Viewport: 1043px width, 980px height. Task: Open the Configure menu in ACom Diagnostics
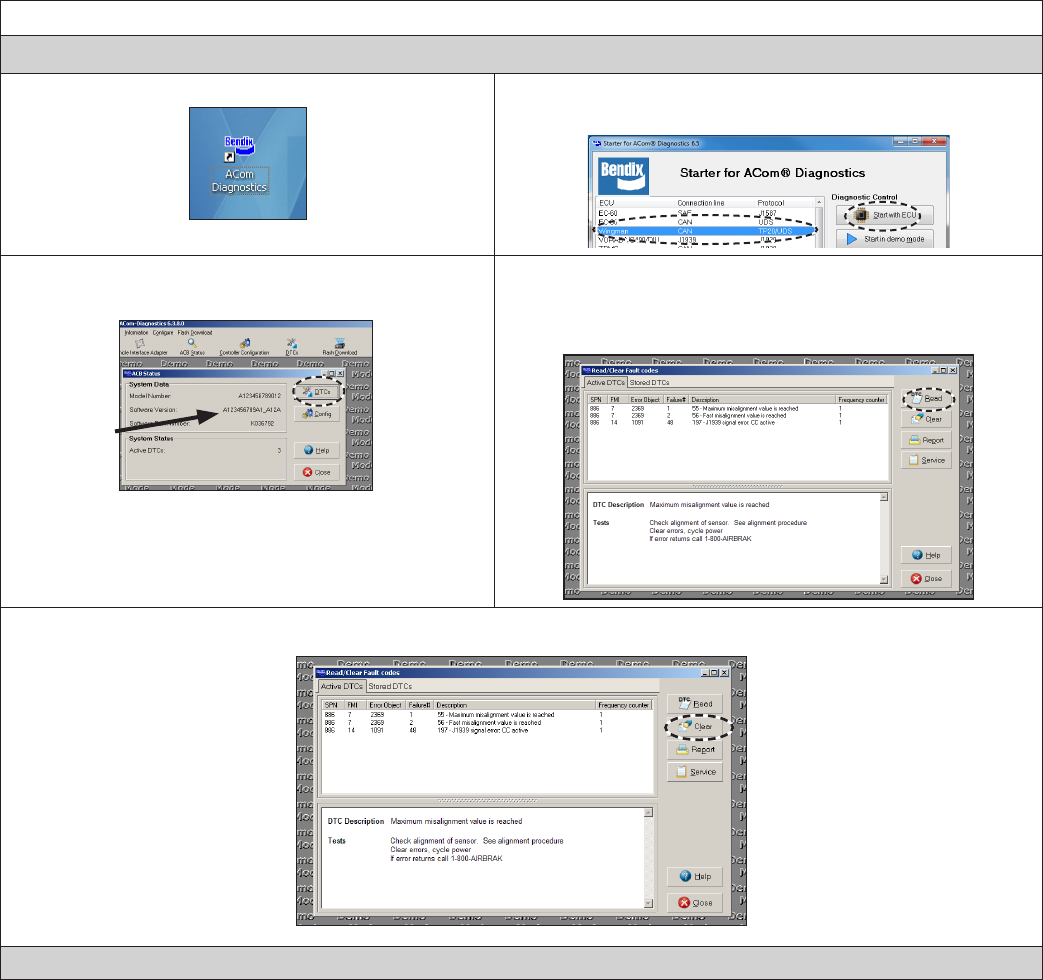[162, 333]
